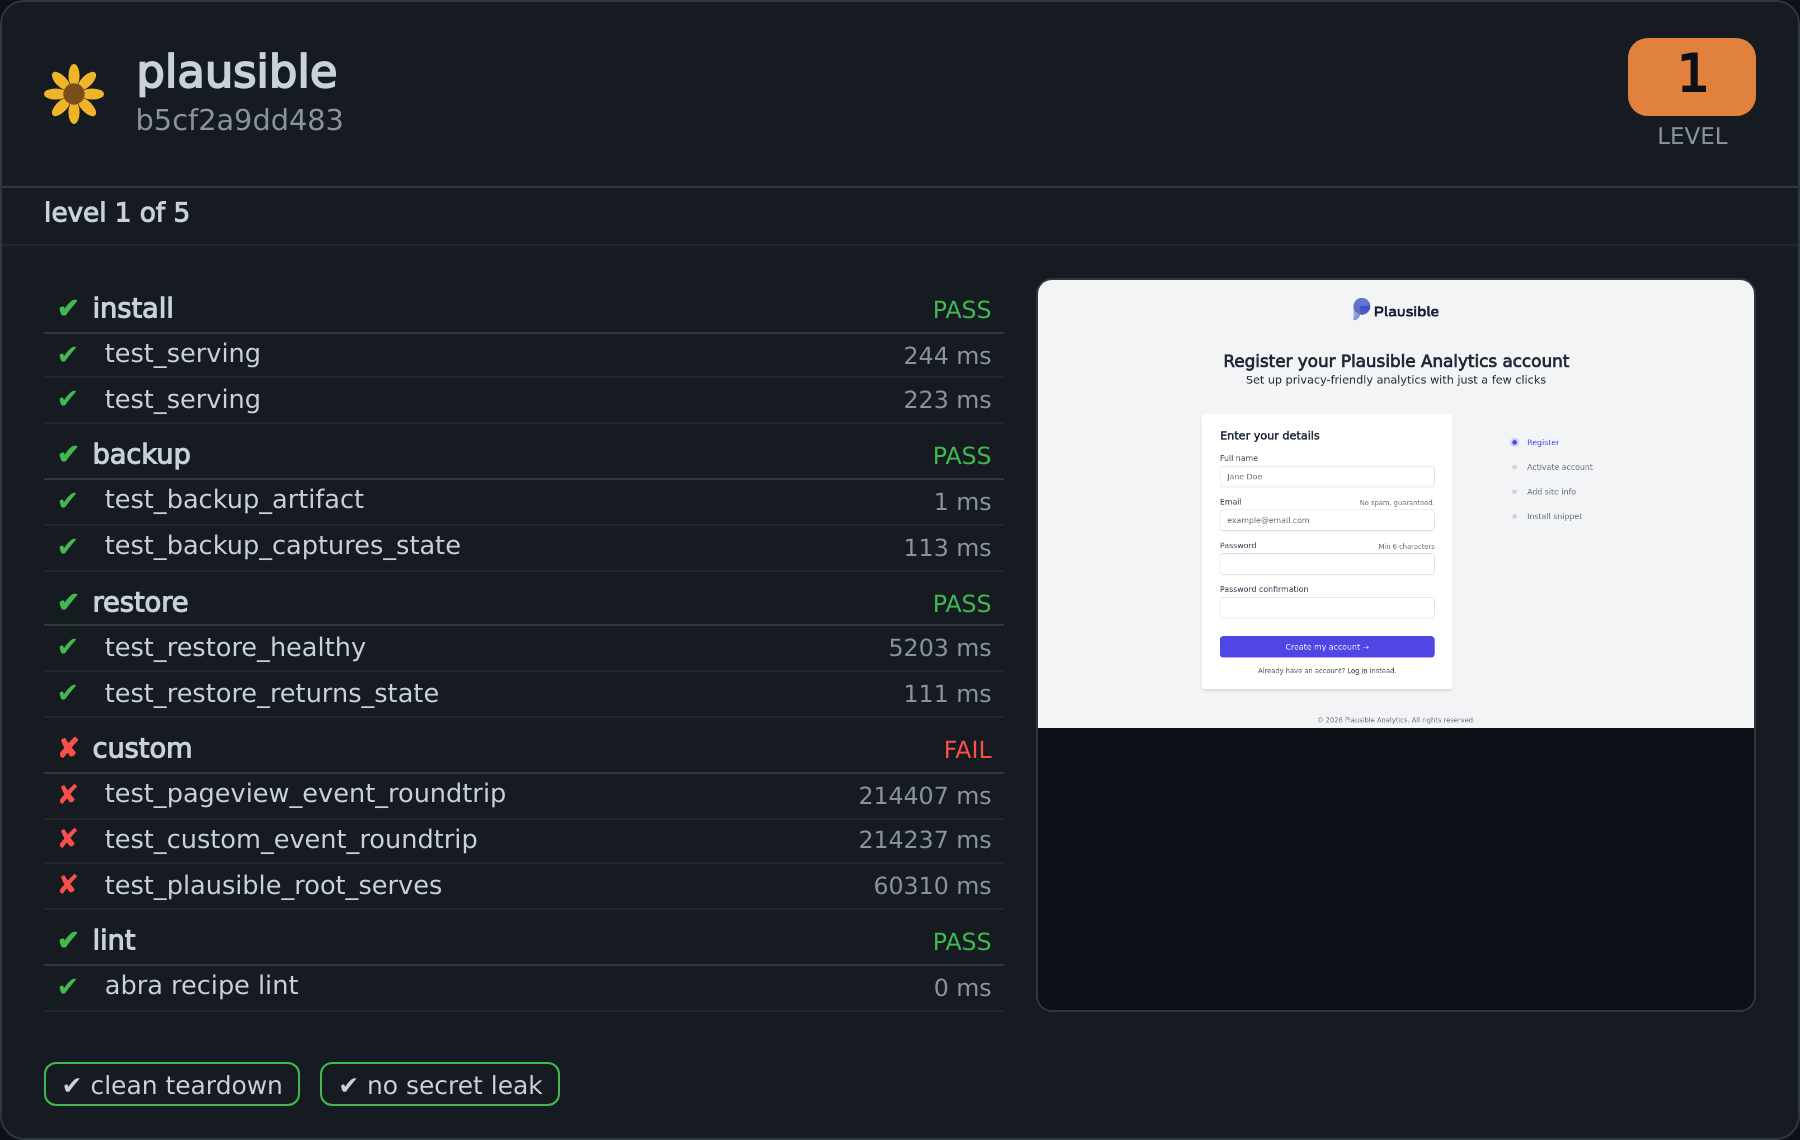Expand the custom FAIL group header
The width and height of the screenshot is (1800, 1140).
point(524,748)
